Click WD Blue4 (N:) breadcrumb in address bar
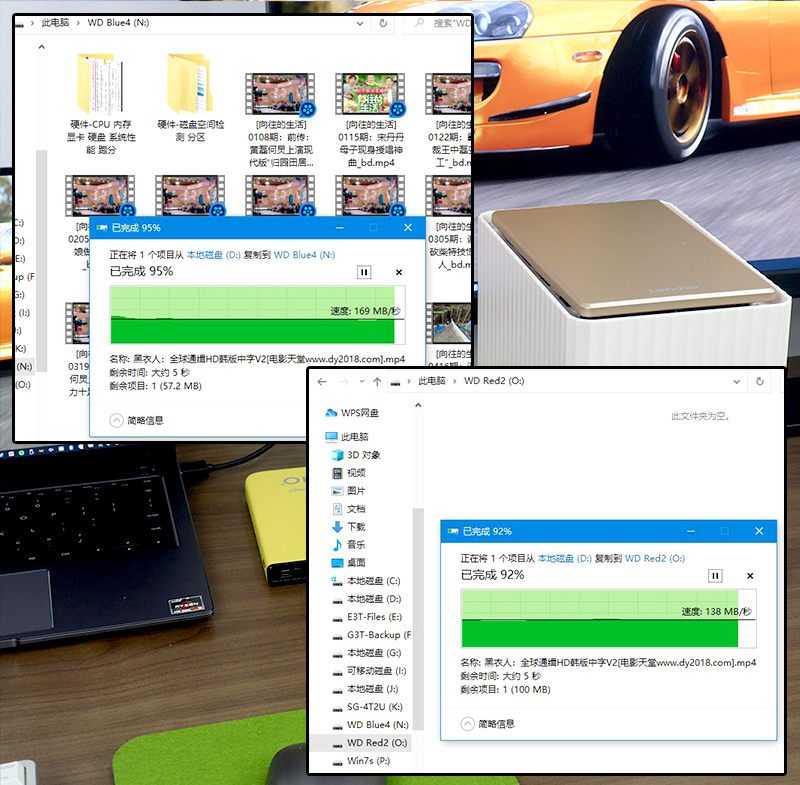Screen dimensions: 800x785 click(118, 23)
